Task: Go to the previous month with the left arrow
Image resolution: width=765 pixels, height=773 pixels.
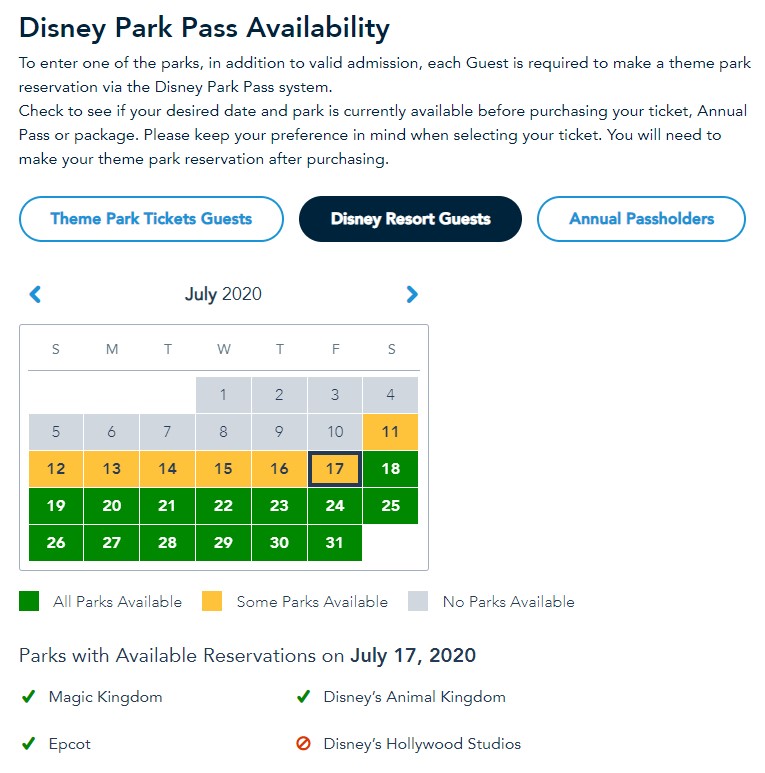Action: coord(35,294)
